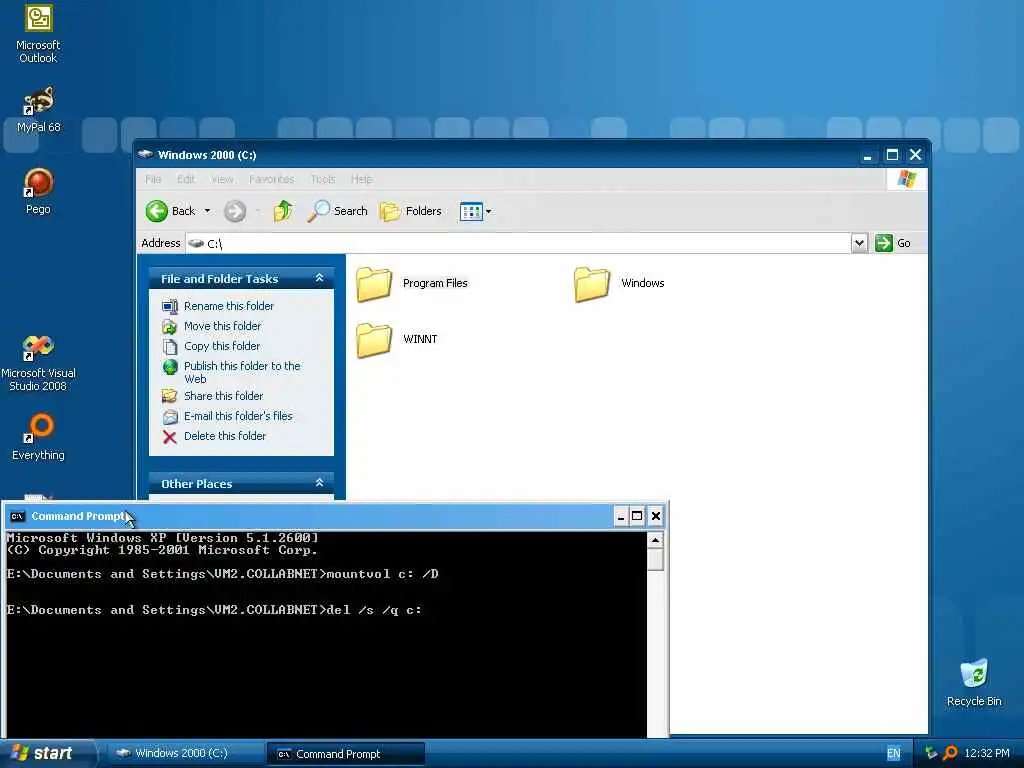The height and width of the screenshot is (768, 1024).
Task: Click the Command Prompt scrollbar thumb
Action: pos(655,560)
